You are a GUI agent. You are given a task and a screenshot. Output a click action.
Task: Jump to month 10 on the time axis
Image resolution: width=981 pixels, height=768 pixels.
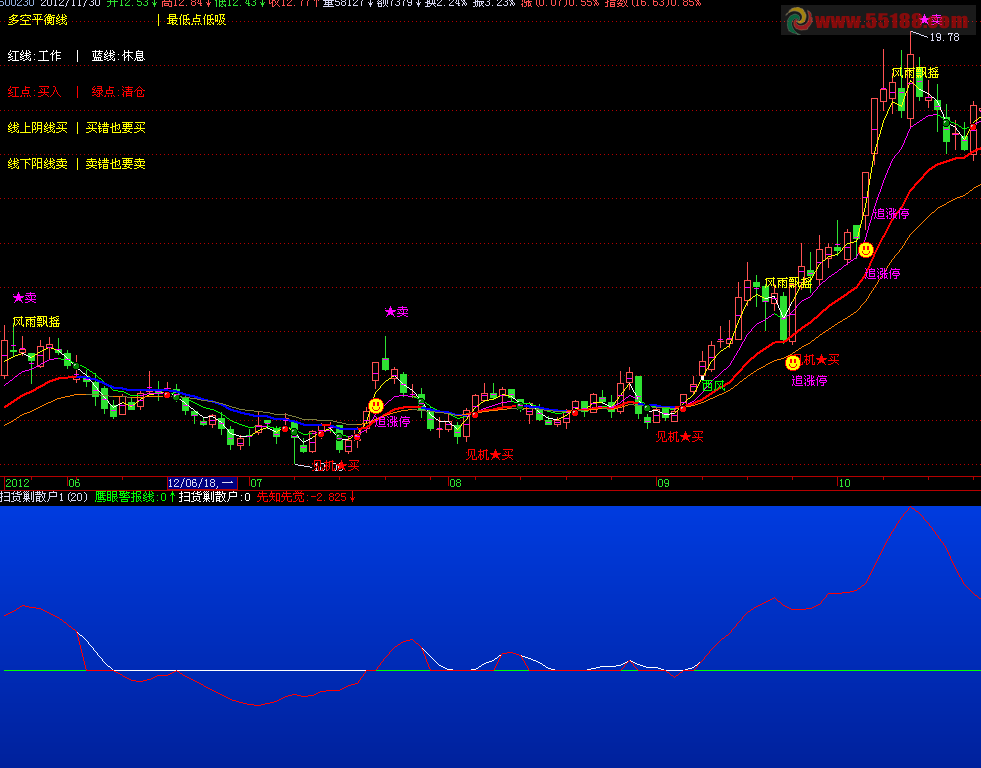coord(843,483)
